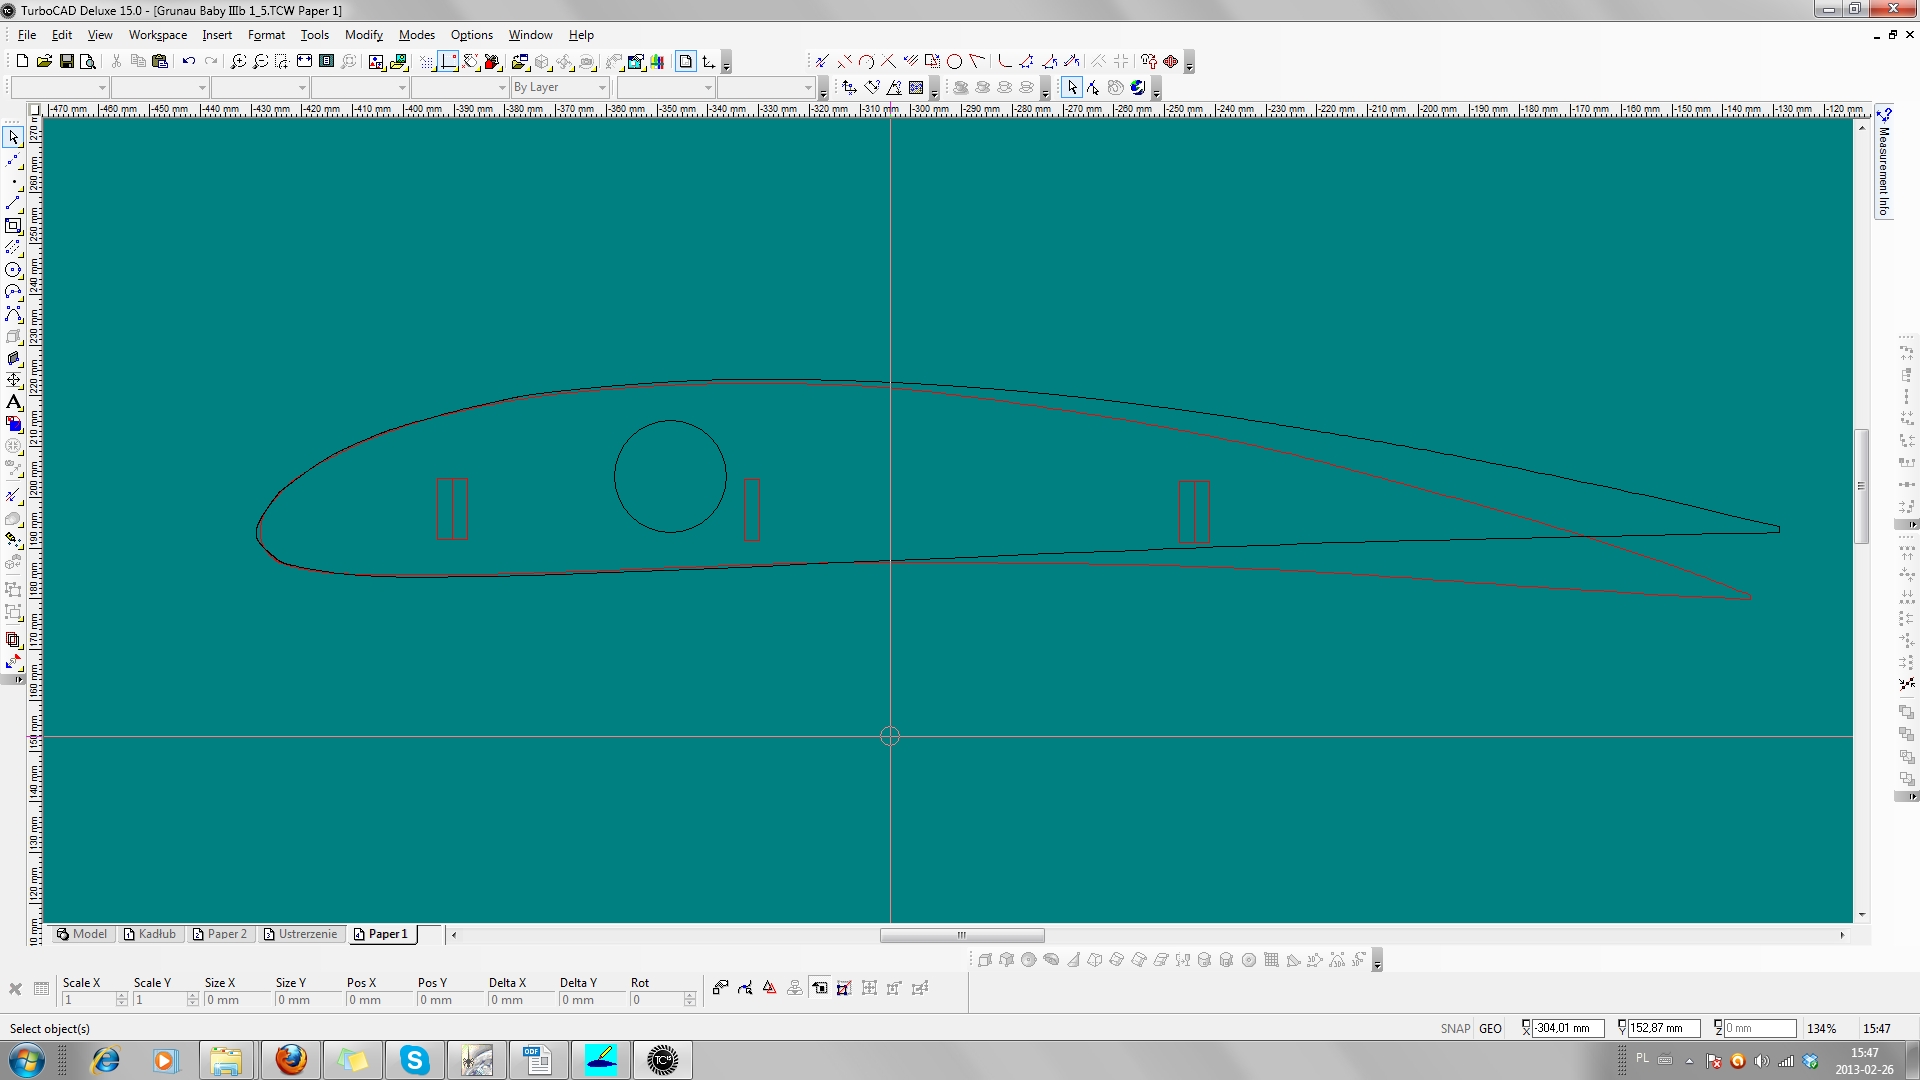Image resolution: width=1920 pixels, height=1080 pixels.
Task: Click the vertical scrollbar thumb
Action: pyautogui.click(x=1862, y=486)
